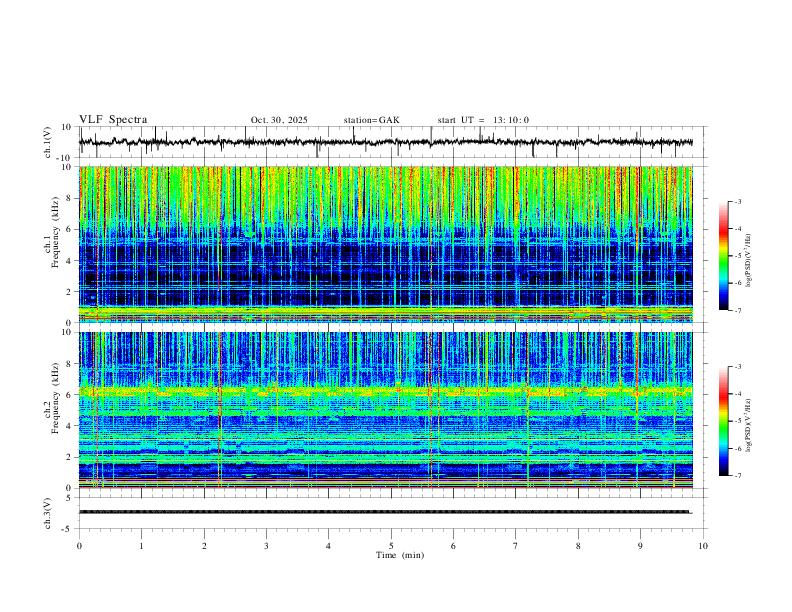Screen dimensions: 792x612
Task: Click the '8' kHz tick on ch.1 spectrogram axis
Action: coord(69,198)
